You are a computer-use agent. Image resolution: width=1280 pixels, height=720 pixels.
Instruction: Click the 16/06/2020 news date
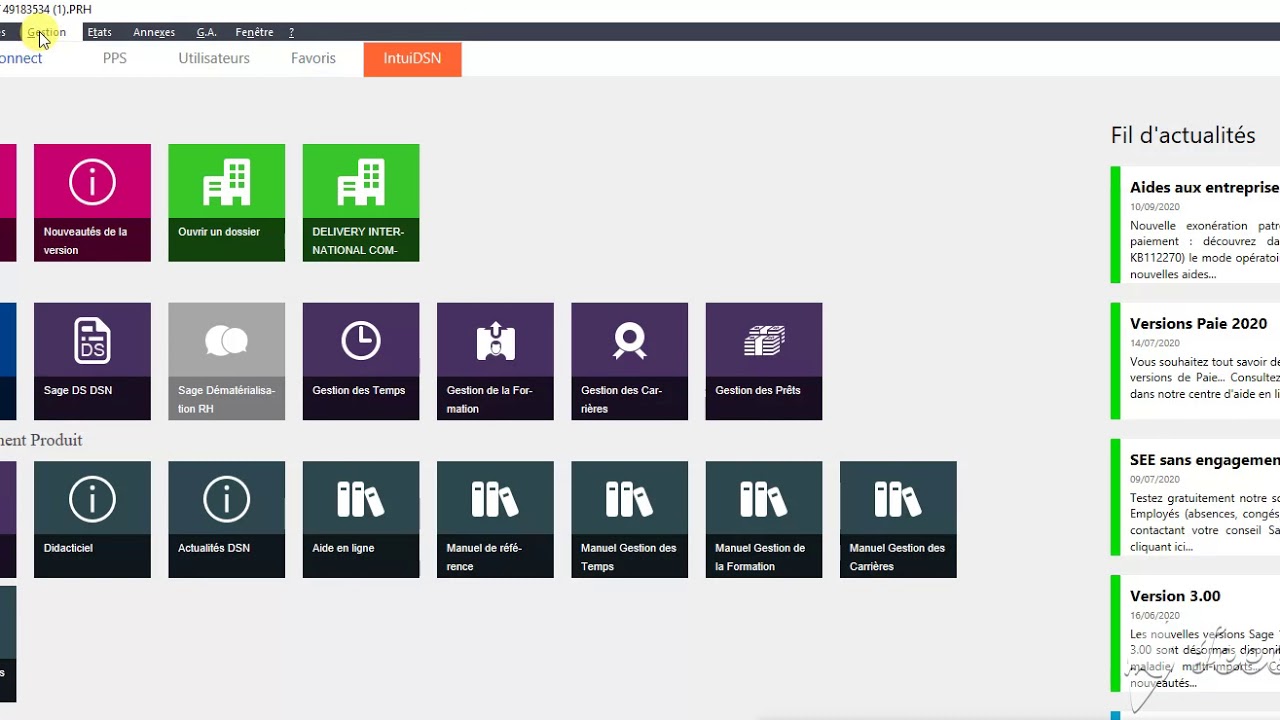pyautogui.click(x=1155, y=616)
